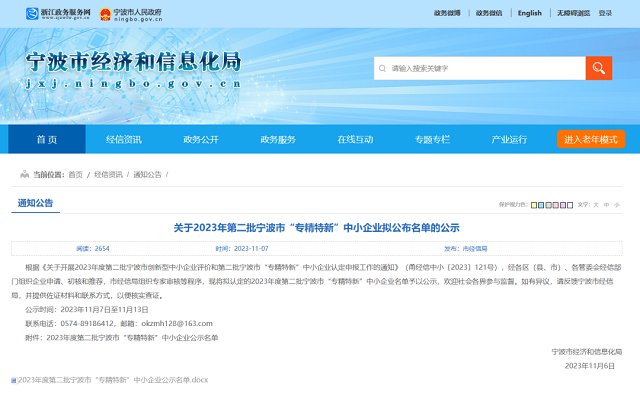Open the 政务微博 top link
Screen dimensions: 640x400
pyautogui.click(x=447, y=13)
